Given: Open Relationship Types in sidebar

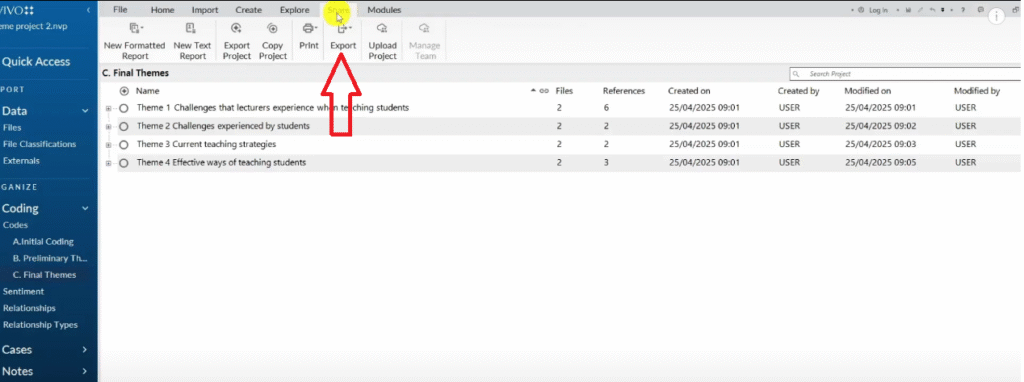Looking at the screenshot, I should (40, 325).
